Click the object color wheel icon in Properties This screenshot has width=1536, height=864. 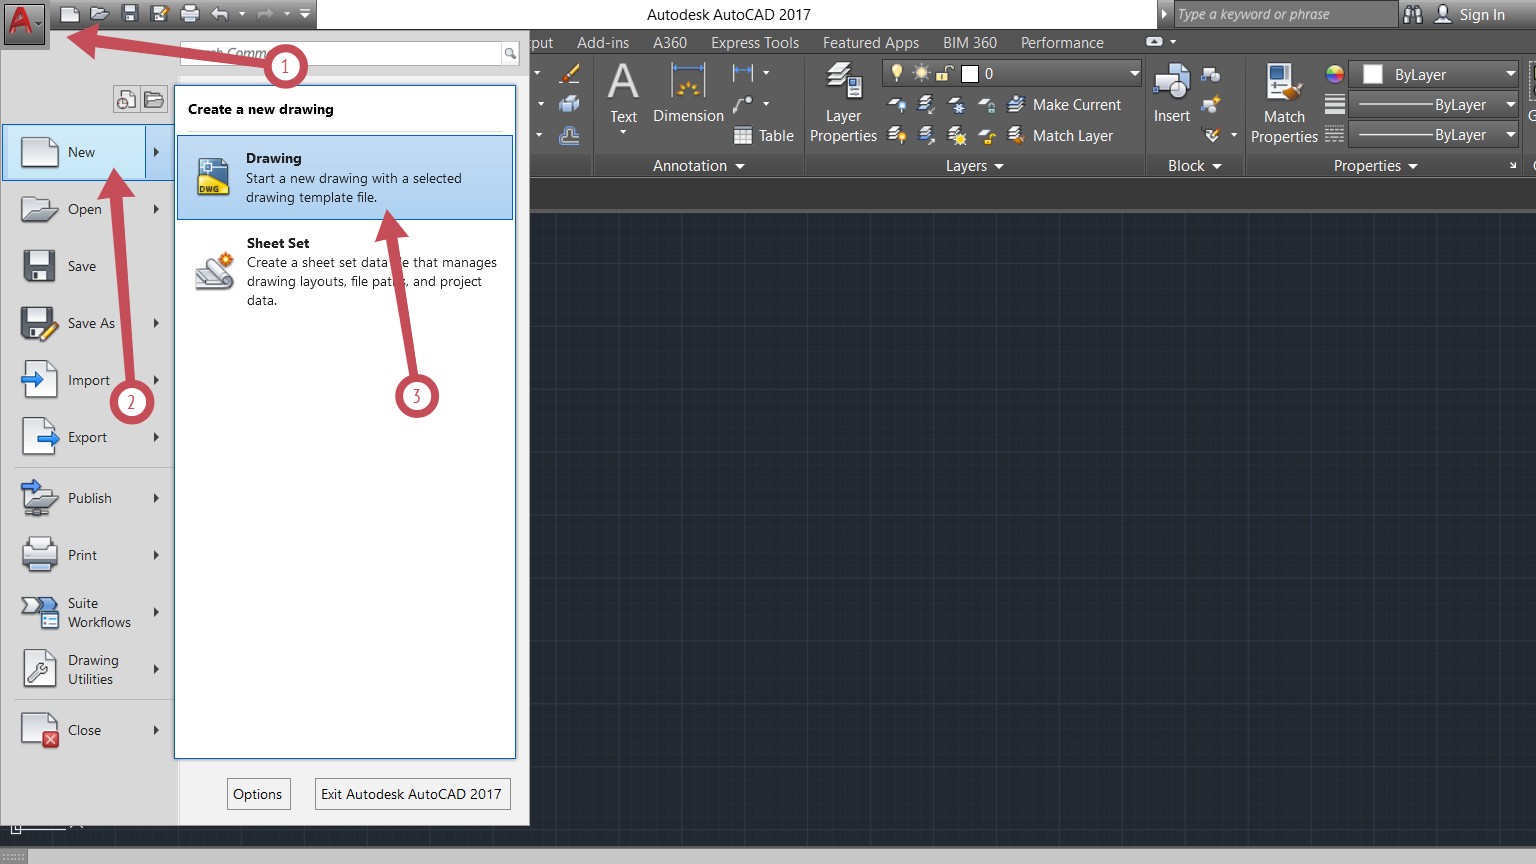point(1334,74)
